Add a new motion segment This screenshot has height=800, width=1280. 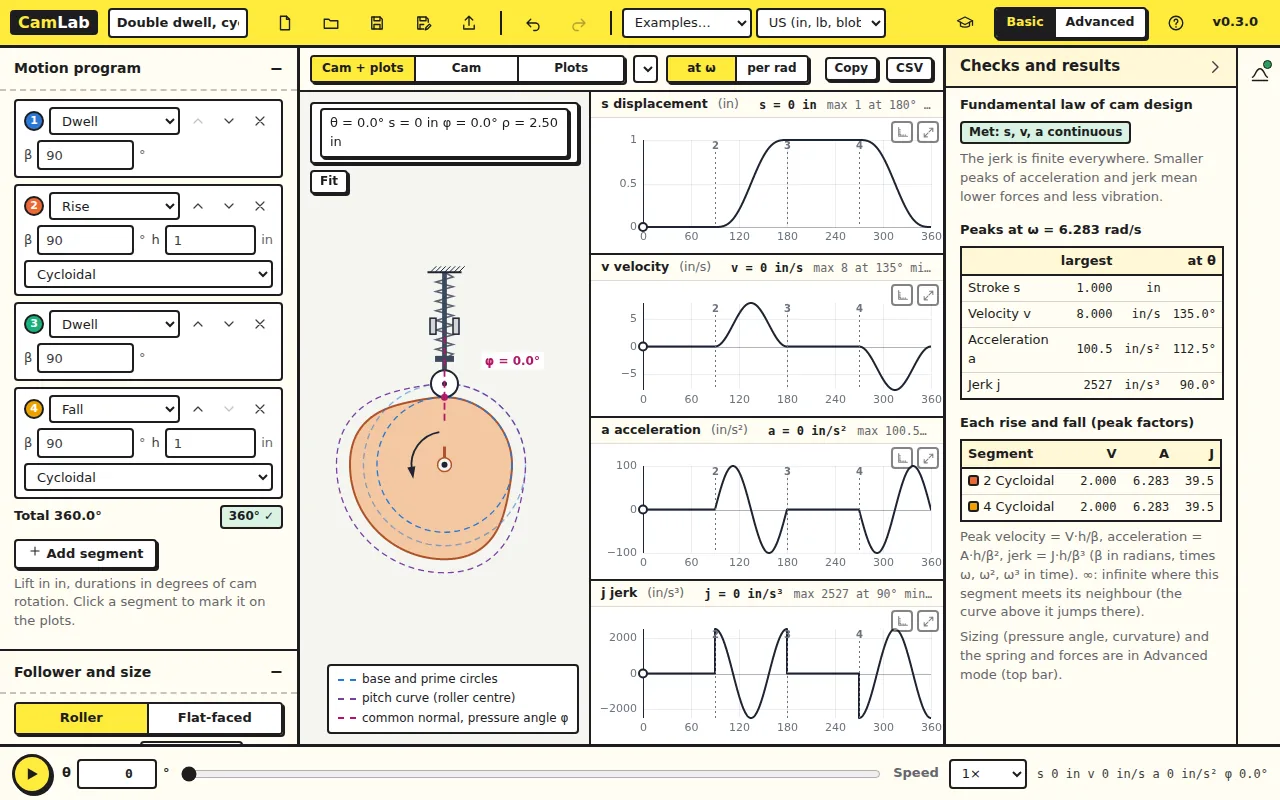[85, 553]
